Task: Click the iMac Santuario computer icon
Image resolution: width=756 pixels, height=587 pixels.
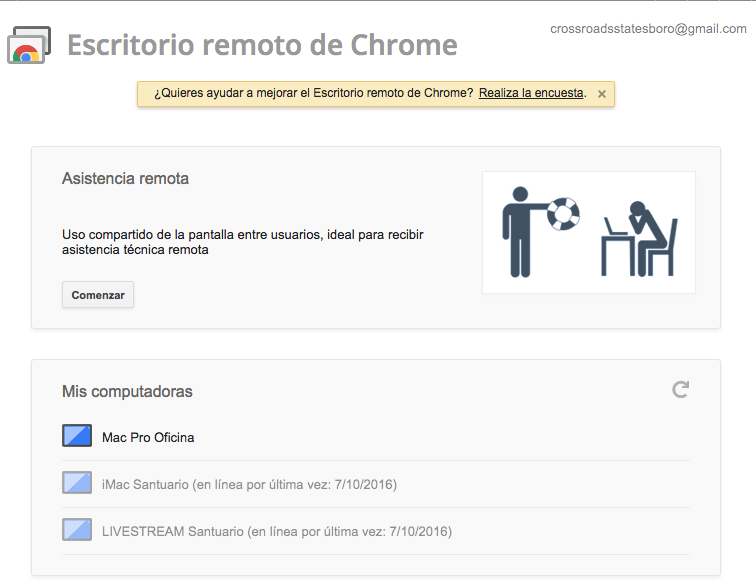Action: click(77, 482)
